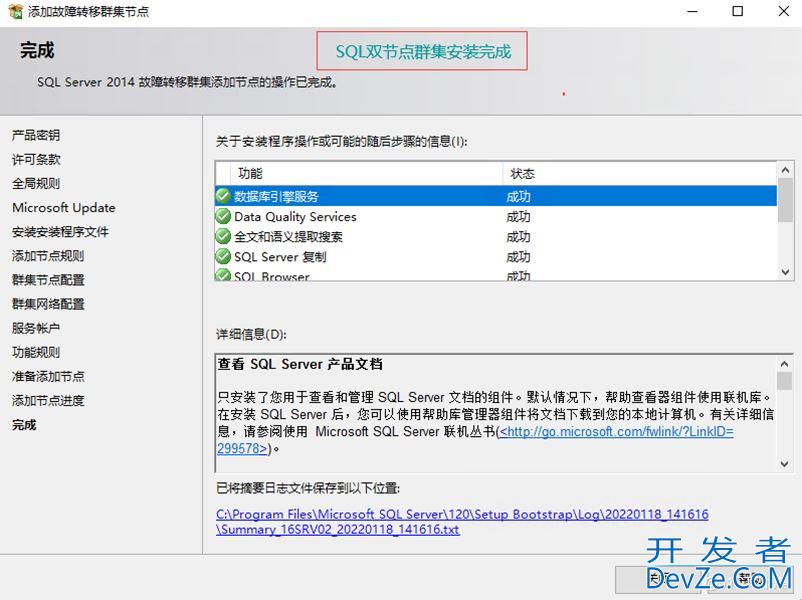This screenshot has height=600, width=802.
Task: Click the feature list scrollbar thumb
Action: point(785,200)
